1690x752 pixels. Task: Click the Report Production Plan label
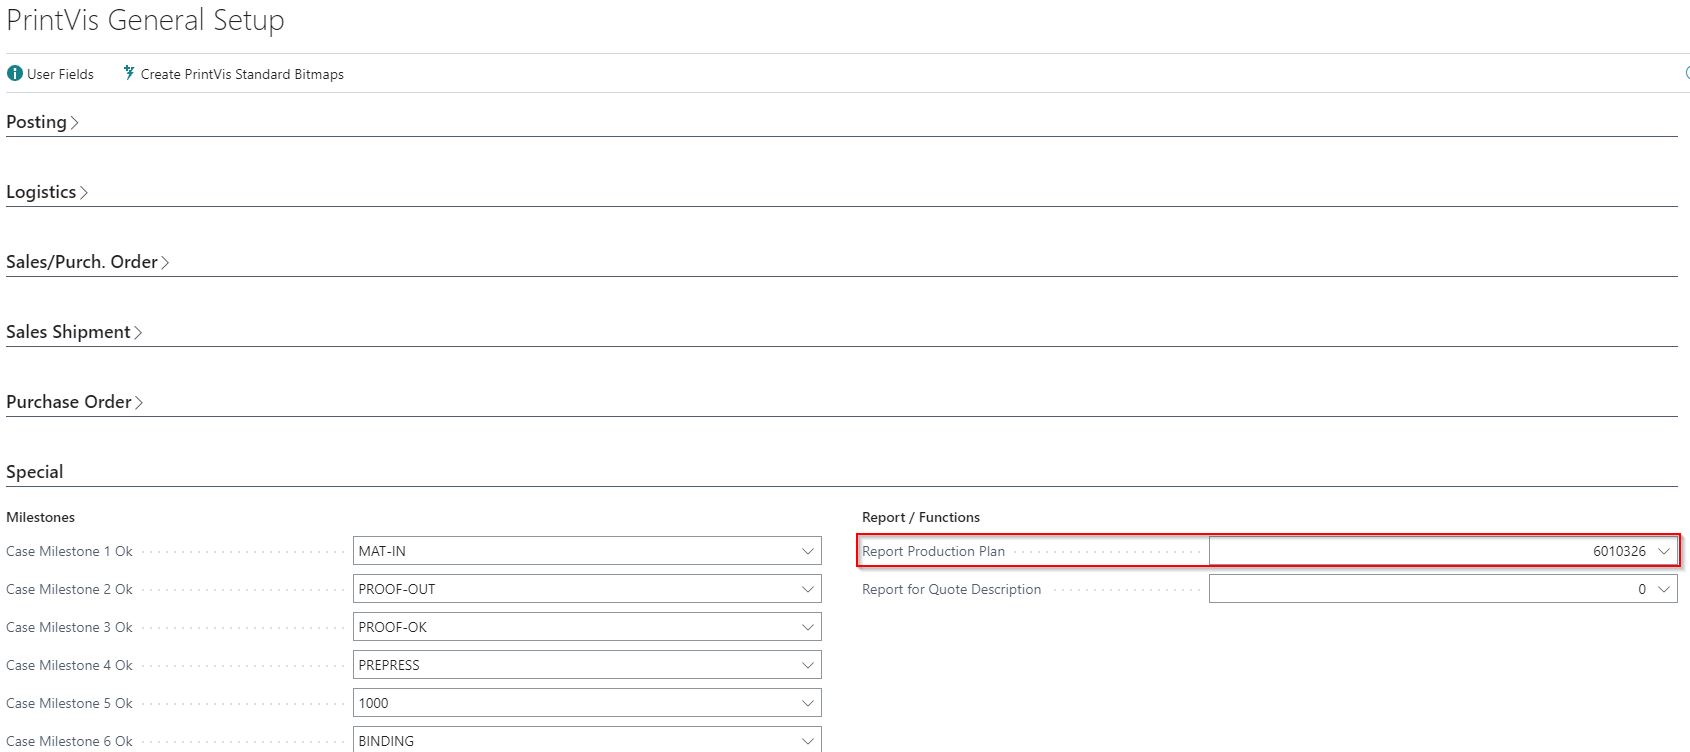(933, 551)
